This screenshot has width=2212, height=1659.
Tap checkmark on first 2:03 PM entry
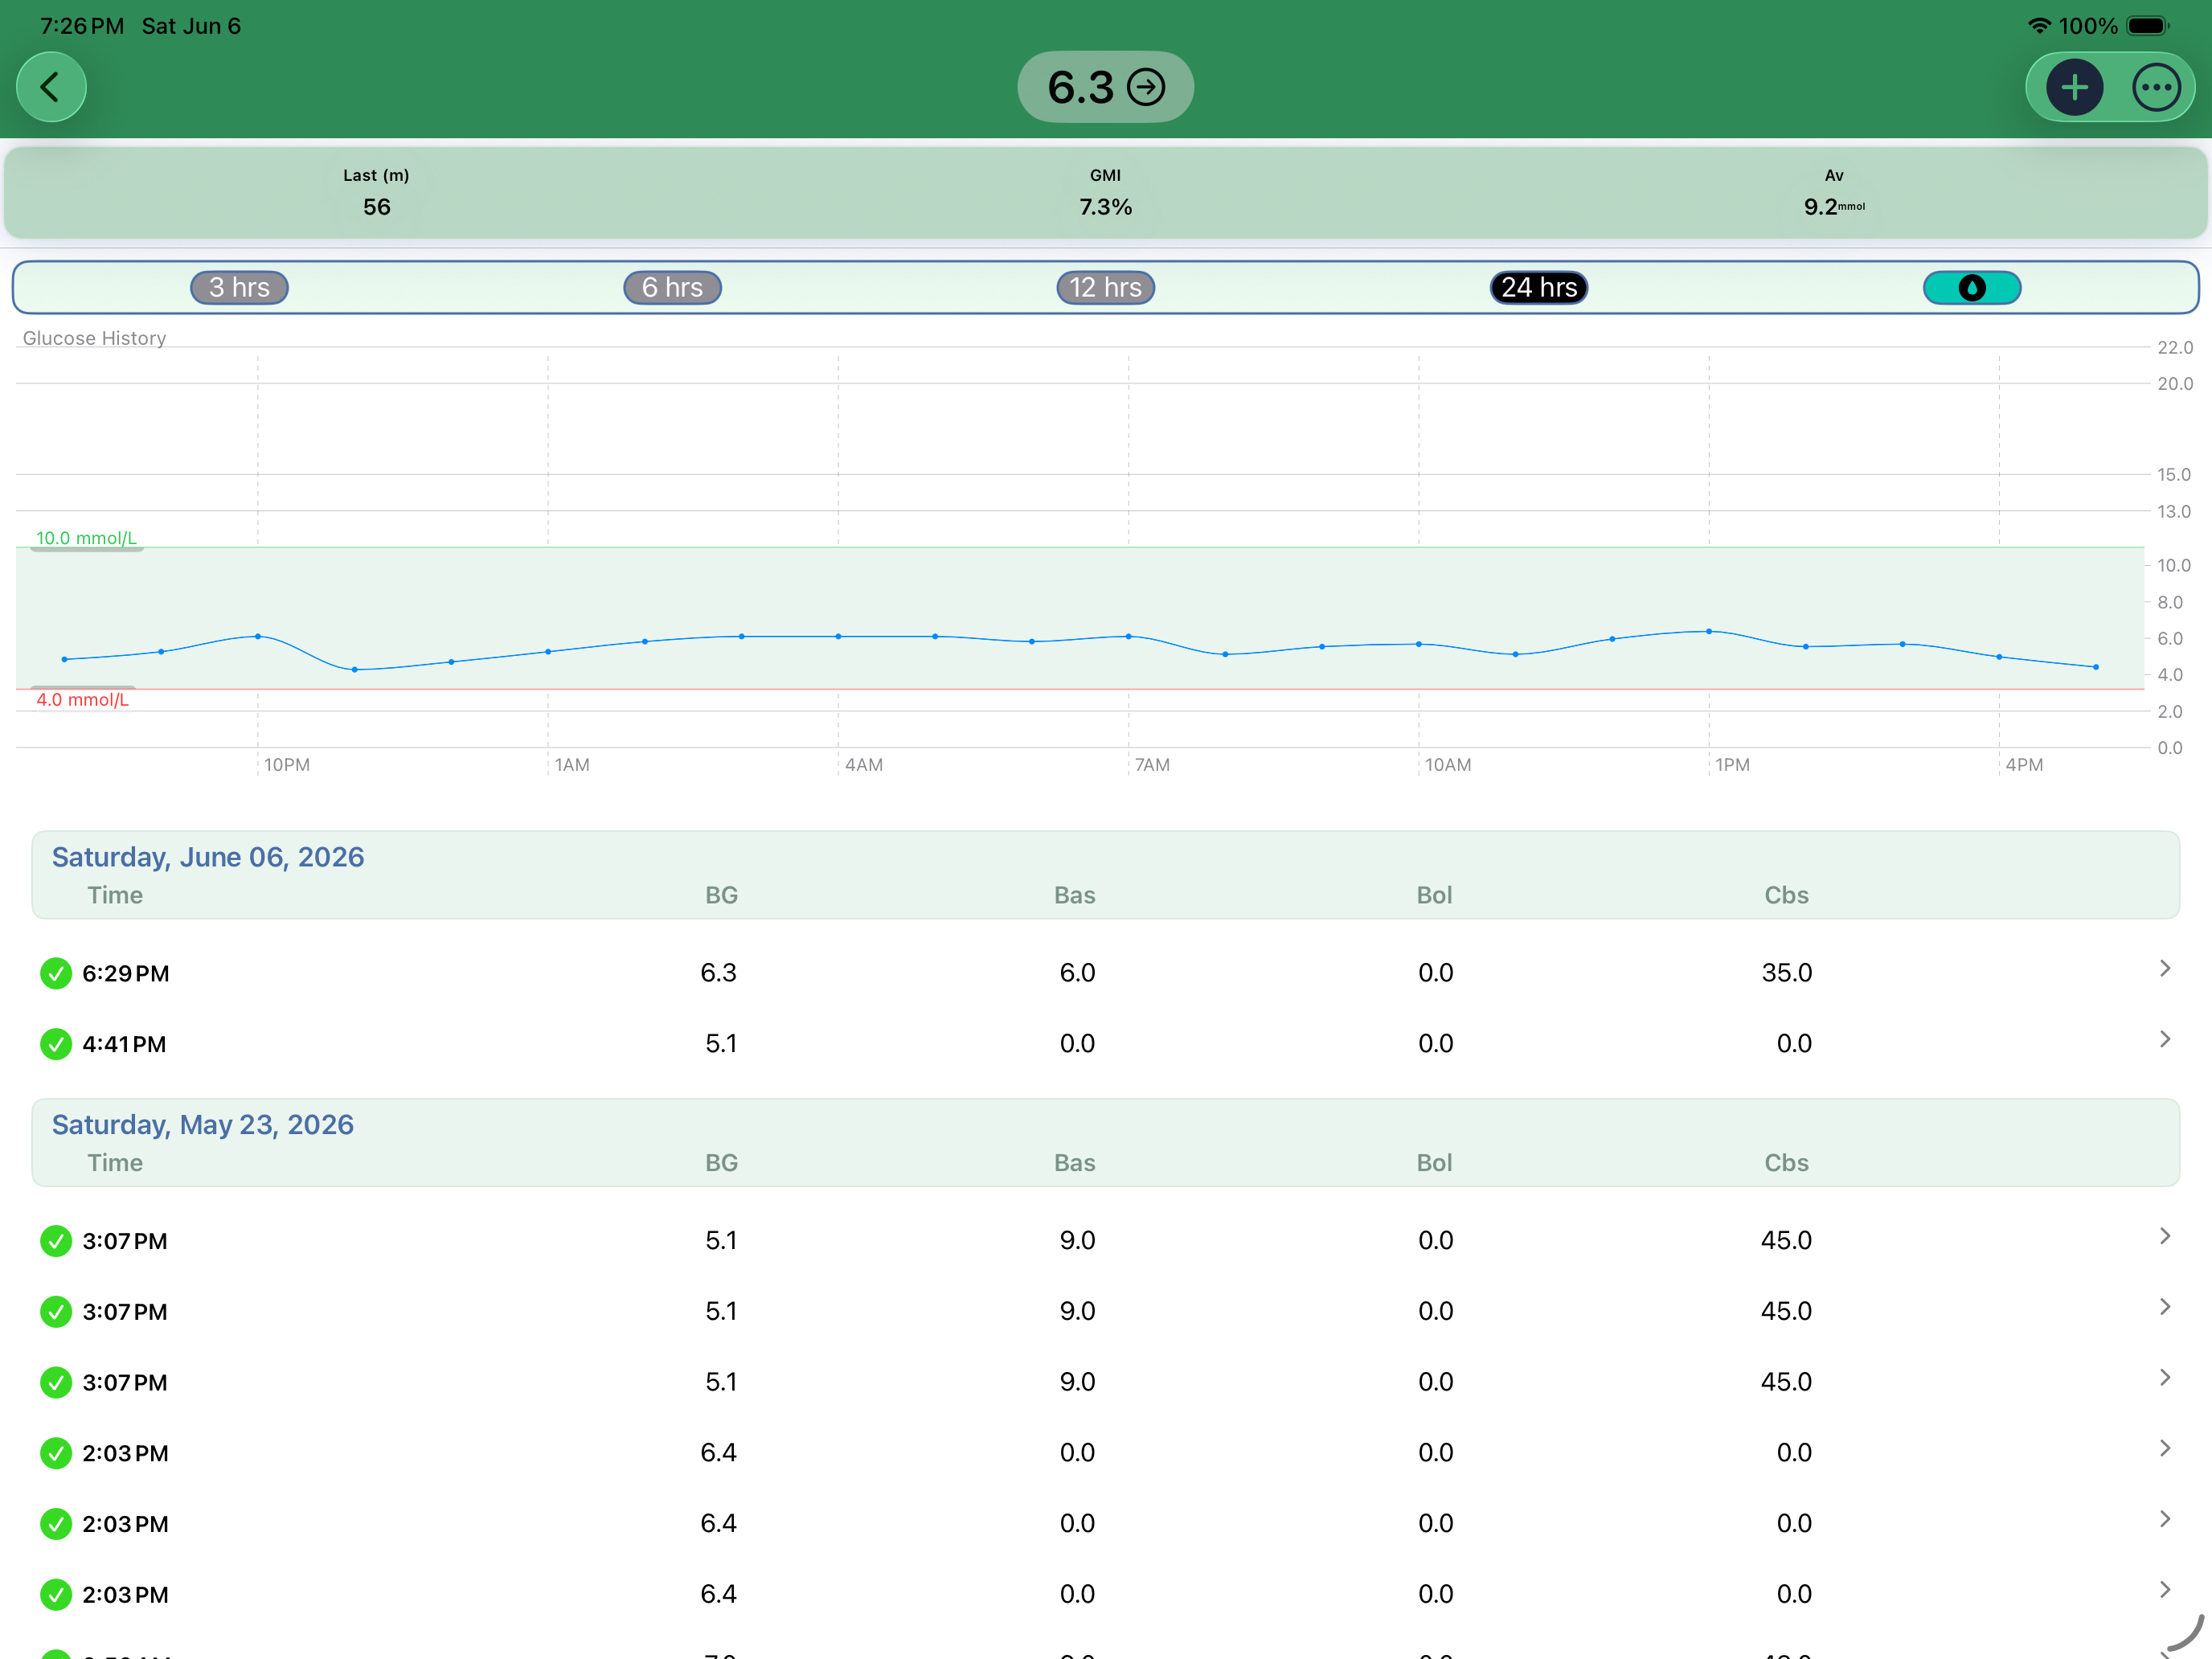coord(56,1453)
